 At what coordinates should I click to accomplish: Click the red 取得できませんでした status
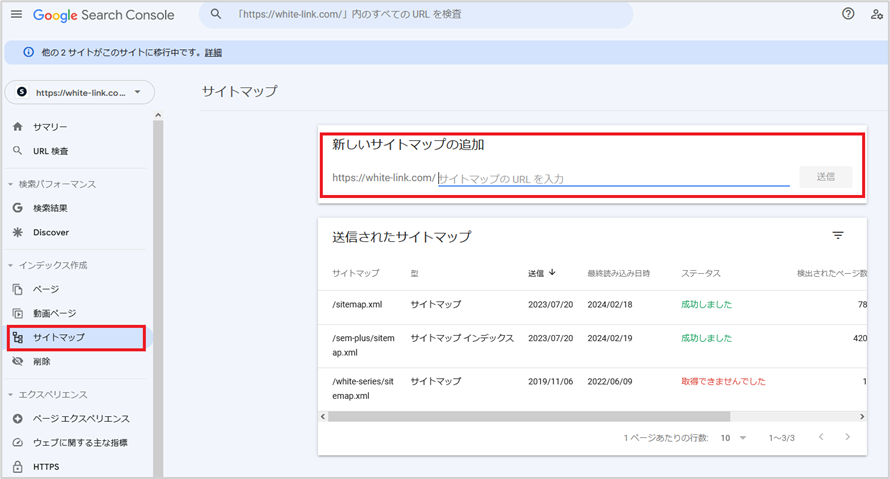click(723, 381)
